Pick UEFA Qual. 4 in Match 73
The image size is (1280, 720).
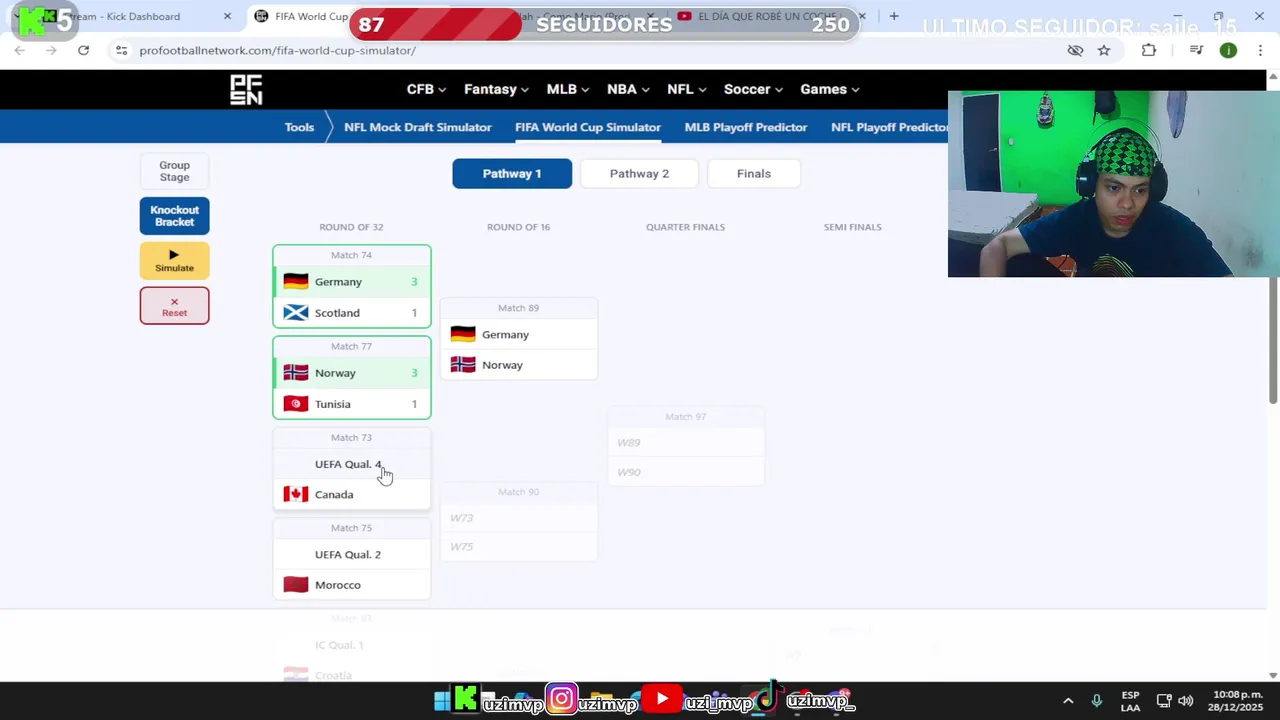[x=352, y=464]
